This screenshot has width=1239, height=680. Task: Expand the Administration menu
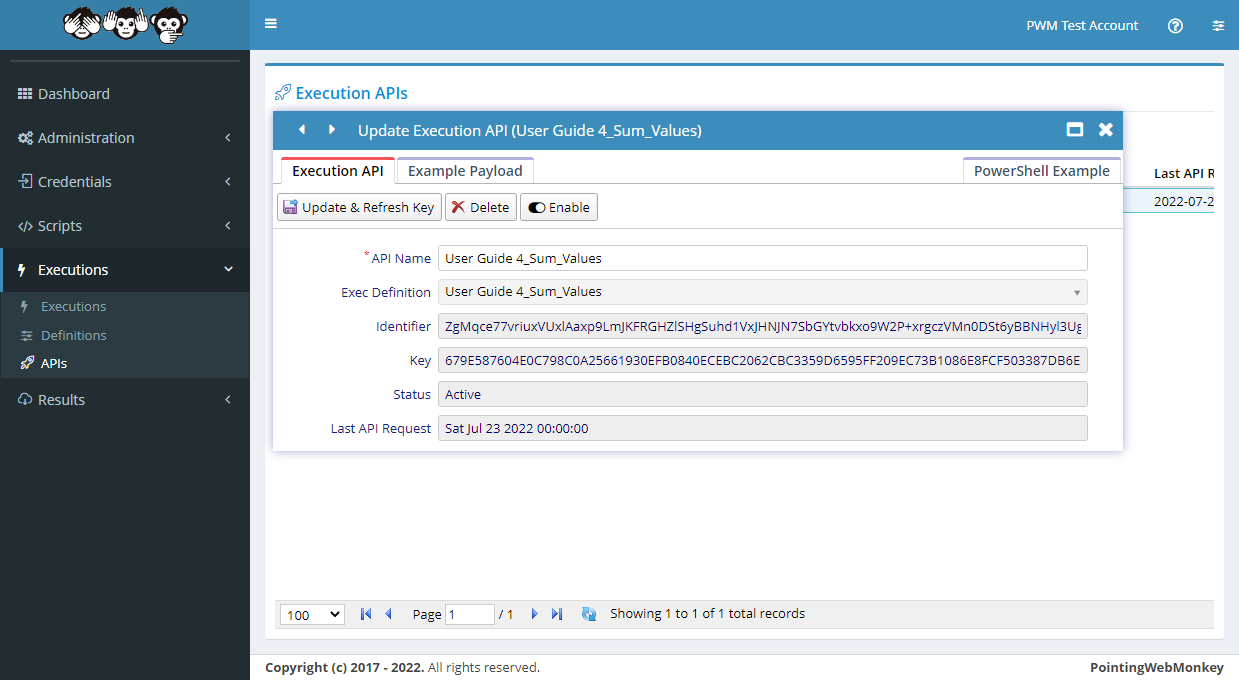[x=125, y=138]
